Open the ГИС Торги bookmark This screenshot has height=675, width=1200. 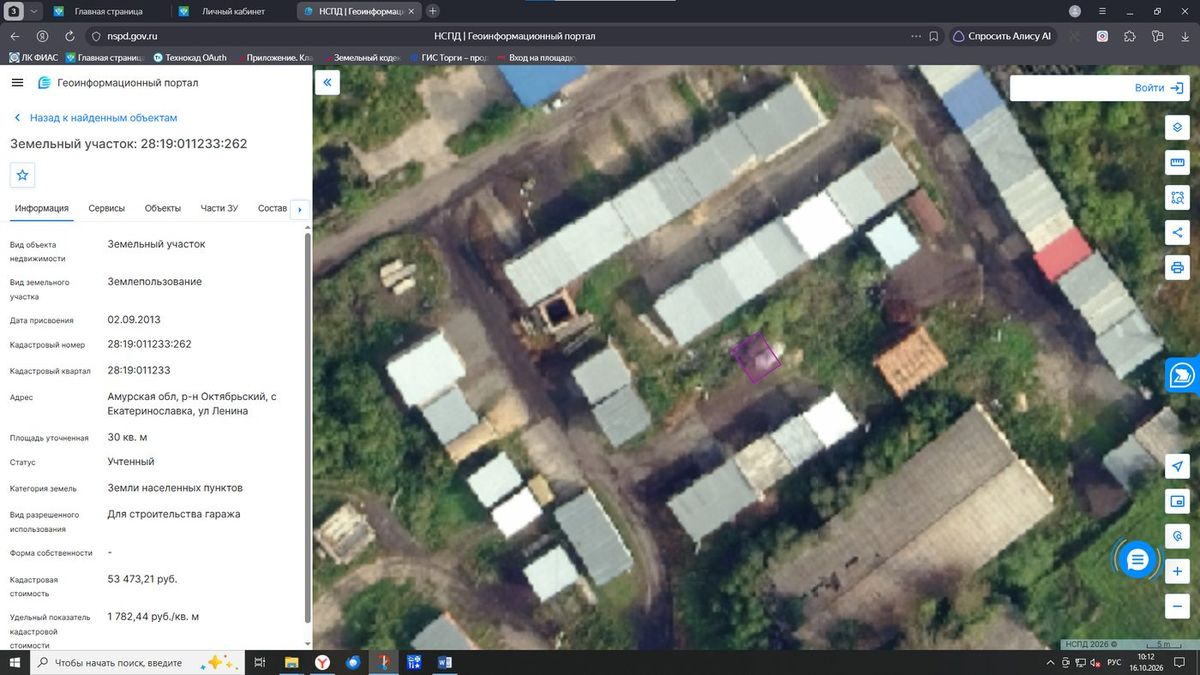coord(447,58)
